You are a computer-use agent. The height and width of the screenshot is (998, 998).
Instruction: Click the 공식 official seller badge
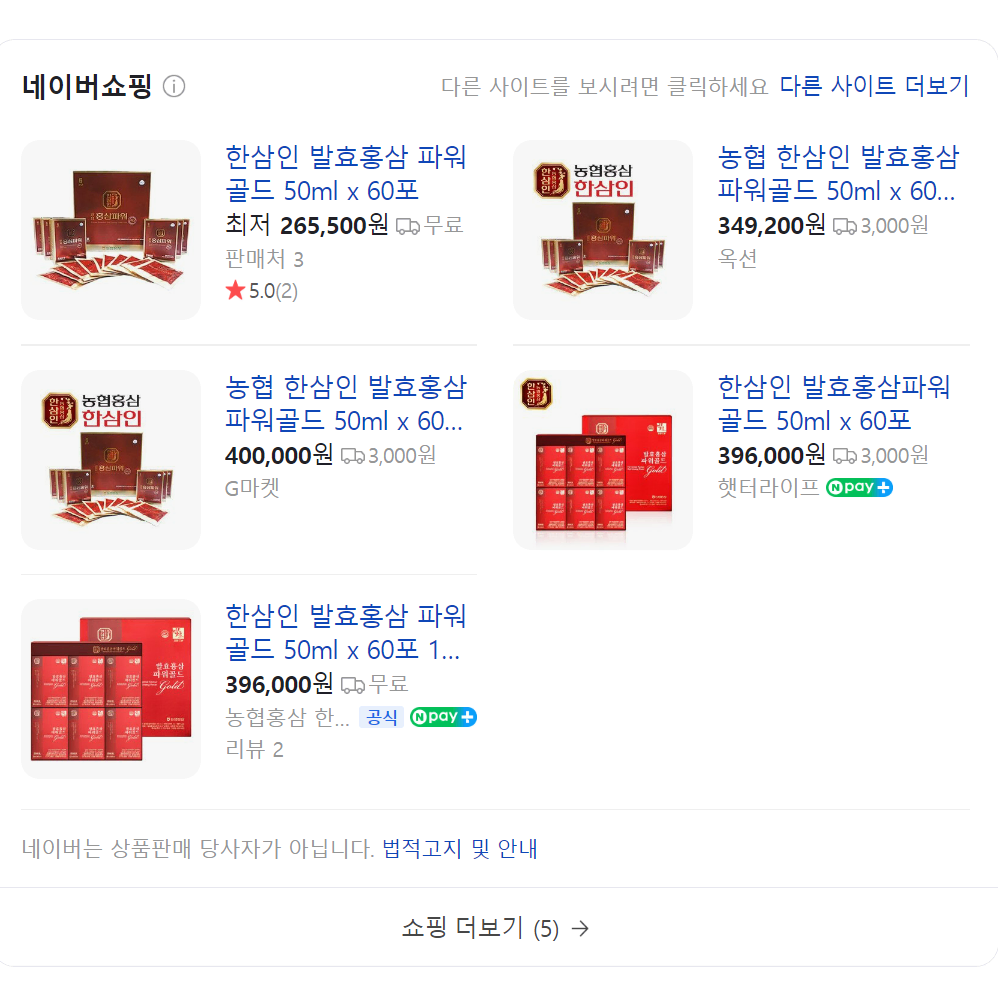pyautogui.click(x=381, y=717)
